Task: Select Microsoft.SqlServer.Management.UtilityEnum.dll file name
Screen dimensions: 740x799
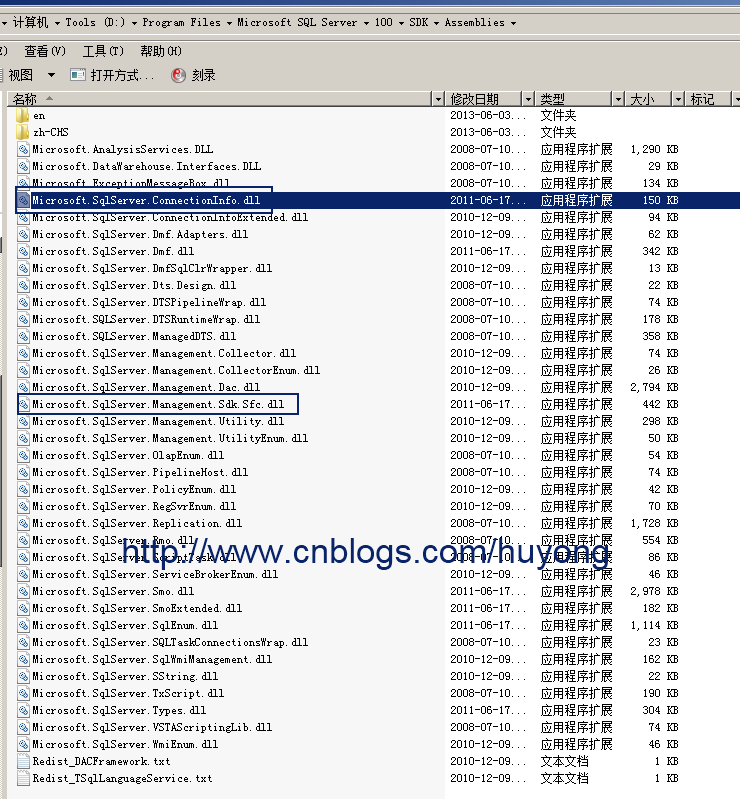Action: 170,438
